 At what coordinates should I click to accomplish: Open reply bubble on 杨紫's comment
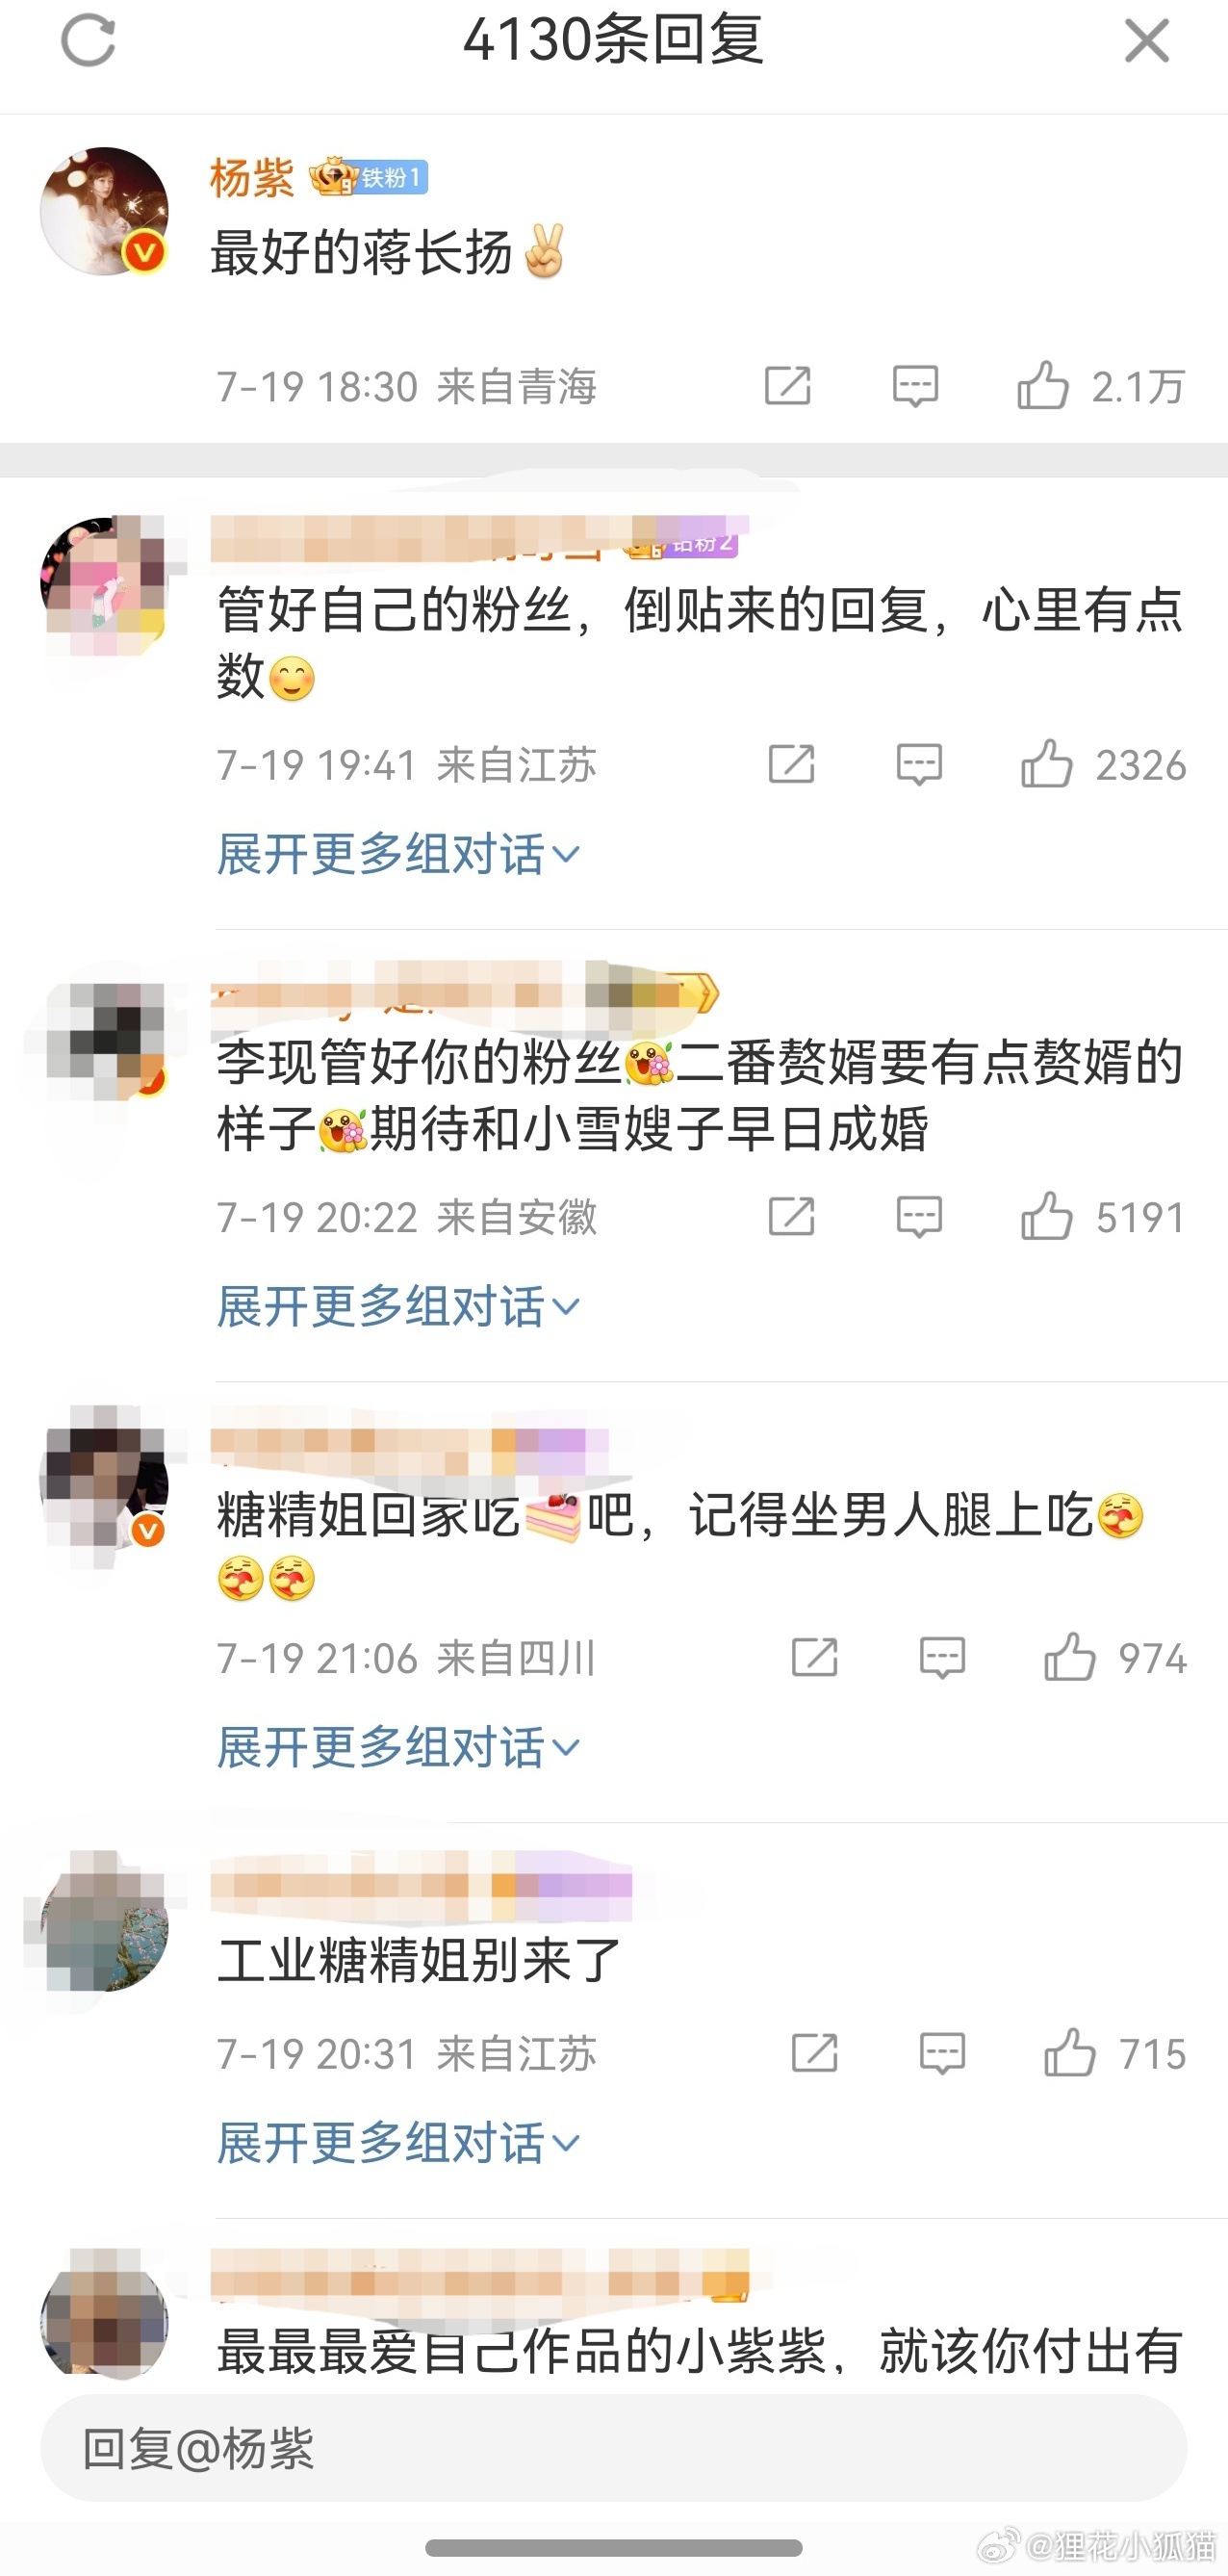915,386
